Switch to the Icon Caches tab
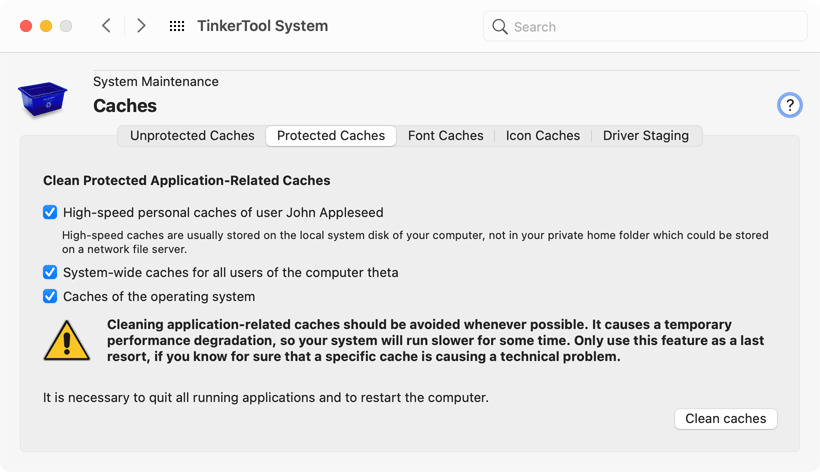Image resolution: width=820 pixels, height=472 pixels. point(543,135)
